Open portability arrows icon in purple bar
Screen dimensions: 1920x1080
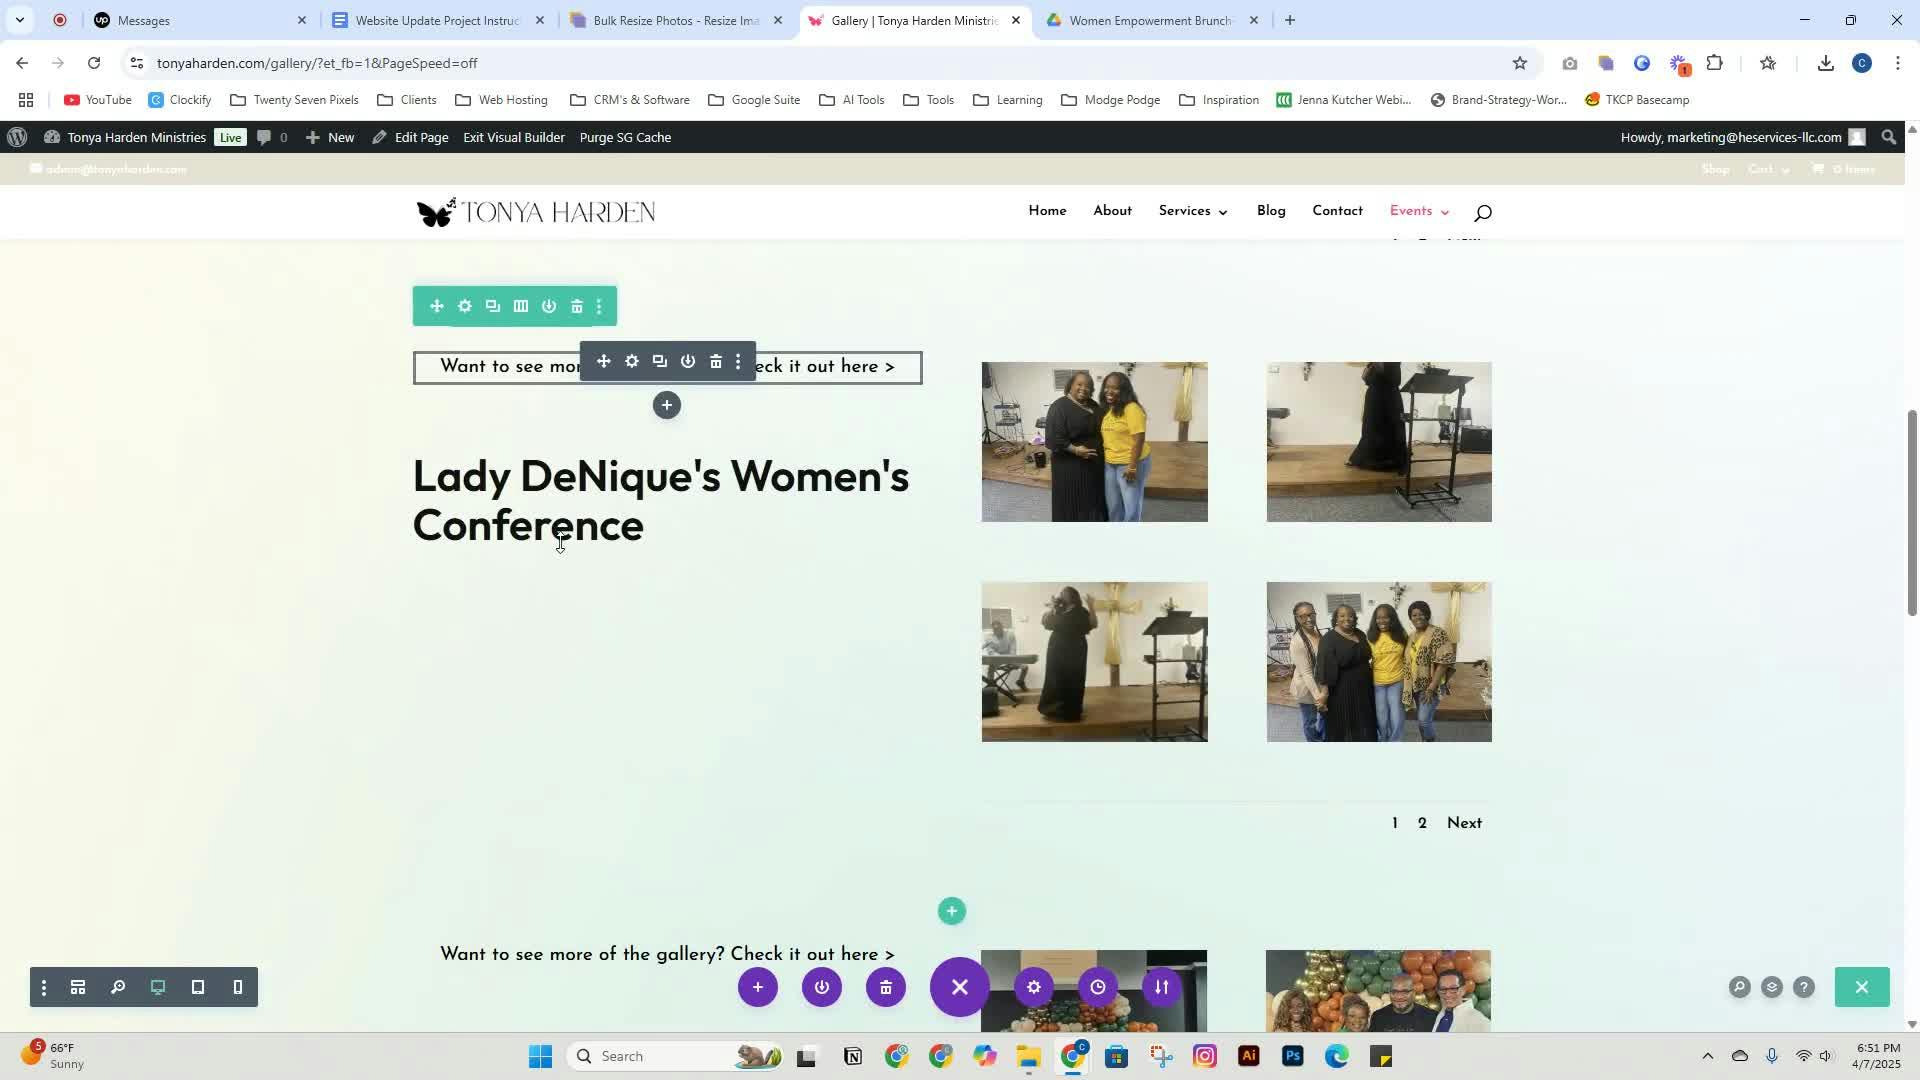point(1162,988)
